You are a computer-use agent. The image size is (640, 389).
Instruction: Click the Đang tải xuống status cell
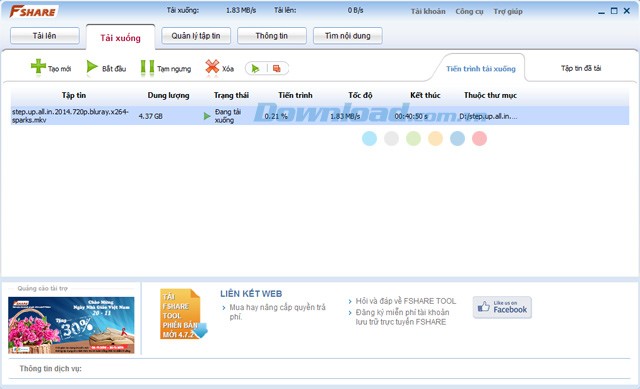(x=228, y=116)
